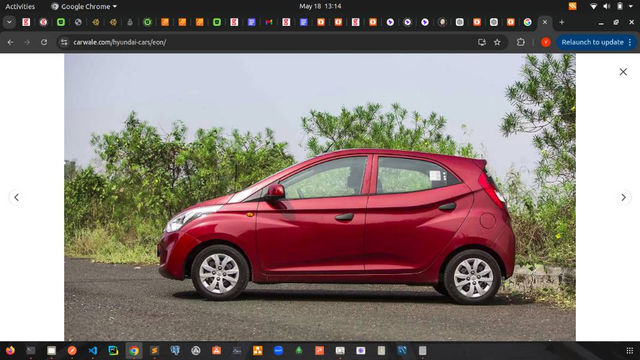Viewport: 640px width, 360px height.
Task: Reload the carwale page
Action: point(44,42)
